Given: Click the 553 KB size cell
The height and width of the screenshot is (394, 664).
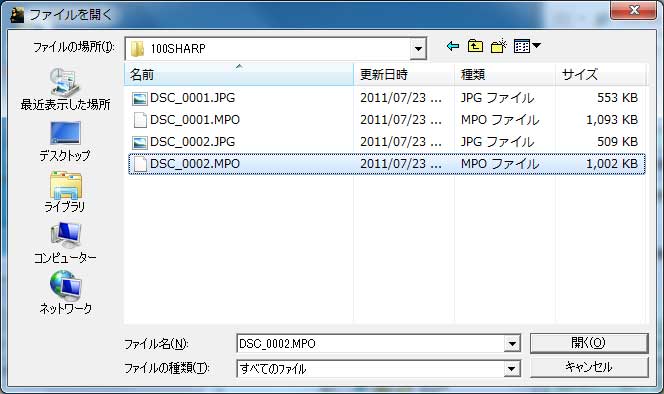Looking at the screenshot, I should click(617, 98).
